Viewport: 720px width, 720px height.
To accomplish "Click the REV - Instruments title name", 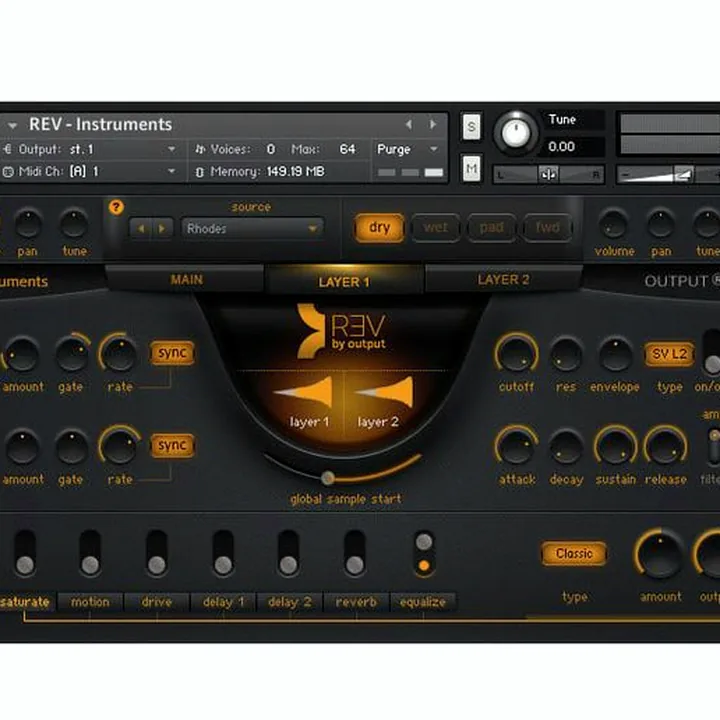I will click(x=101, y=124).
